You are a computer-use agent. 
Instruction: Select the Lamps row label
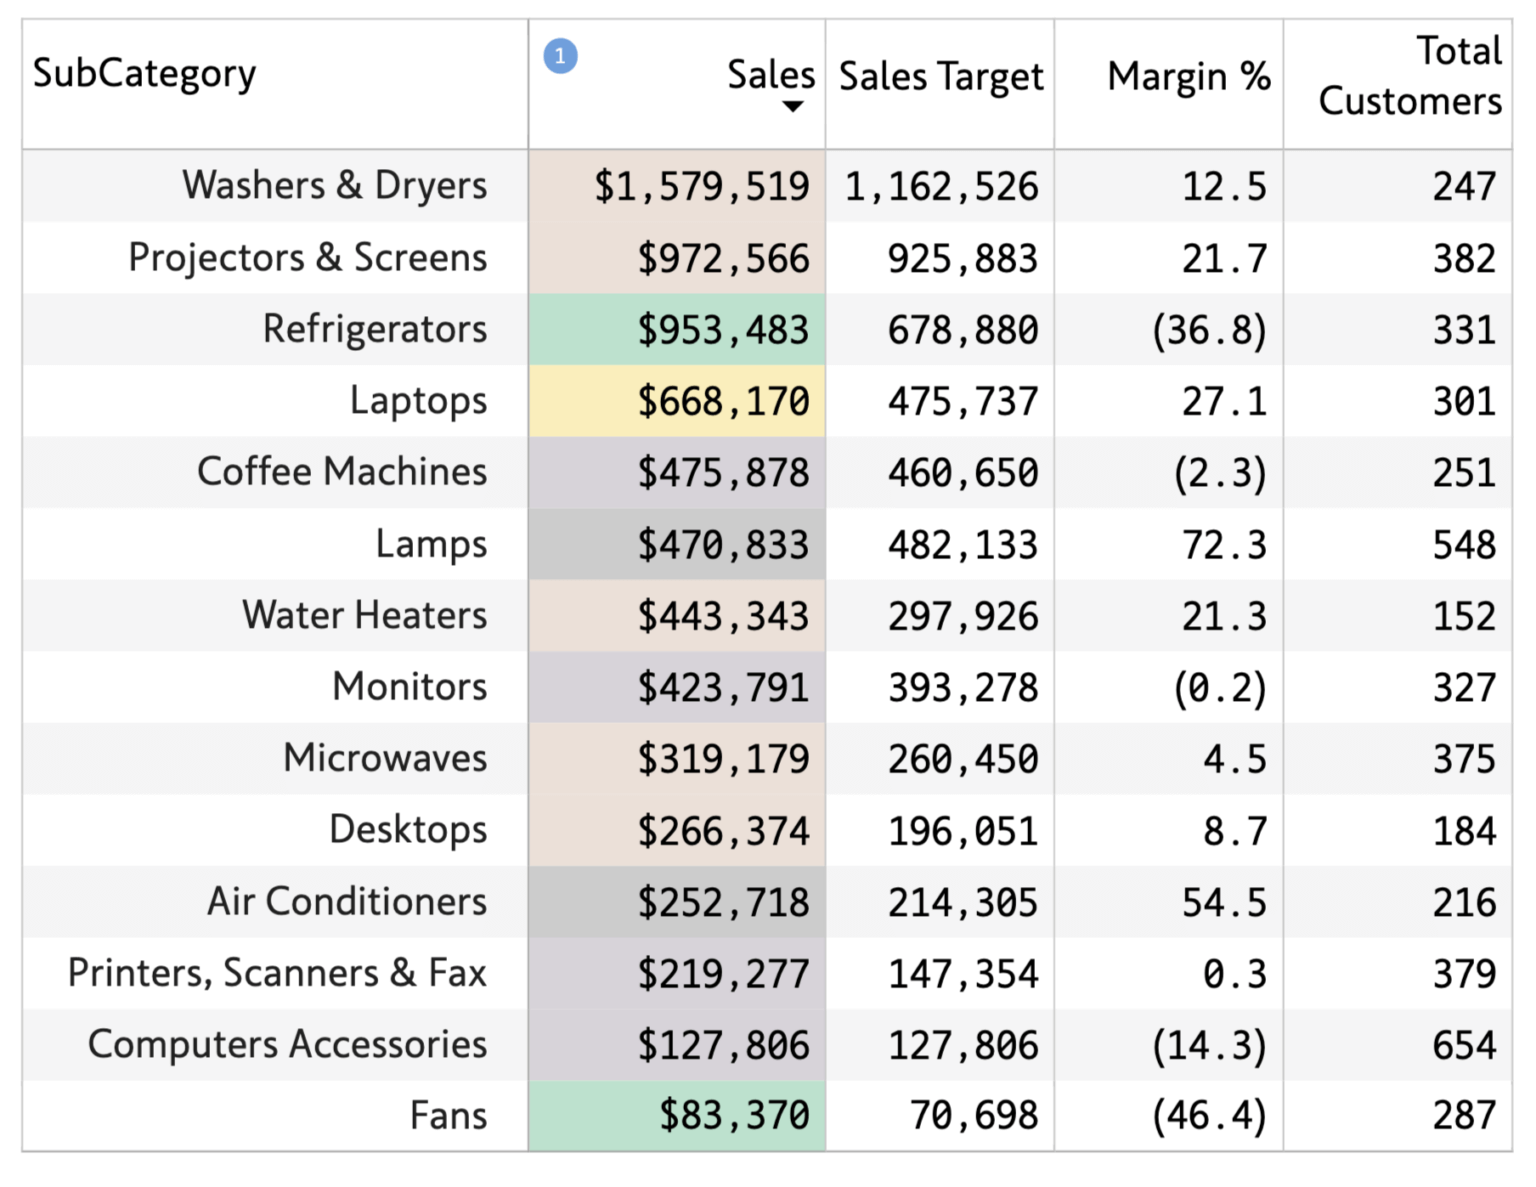(432, 543)
